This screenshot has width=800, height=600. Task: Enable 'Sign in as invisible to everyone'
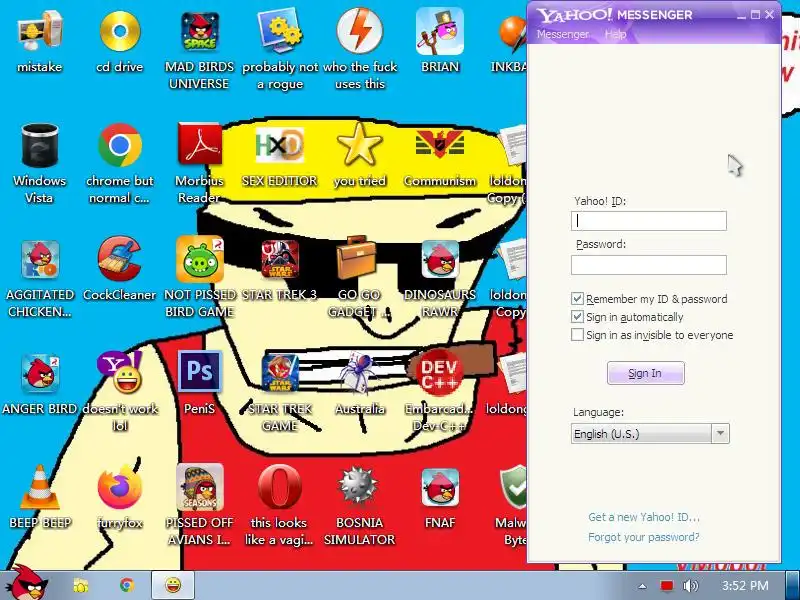pos(577,335)
